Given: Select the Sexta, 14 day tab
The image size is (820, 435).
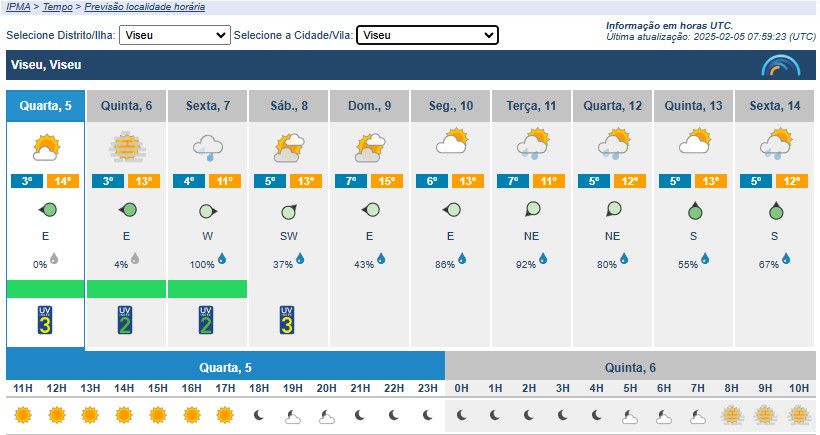Looking at the screenshot, I should (x=775, y=106).
